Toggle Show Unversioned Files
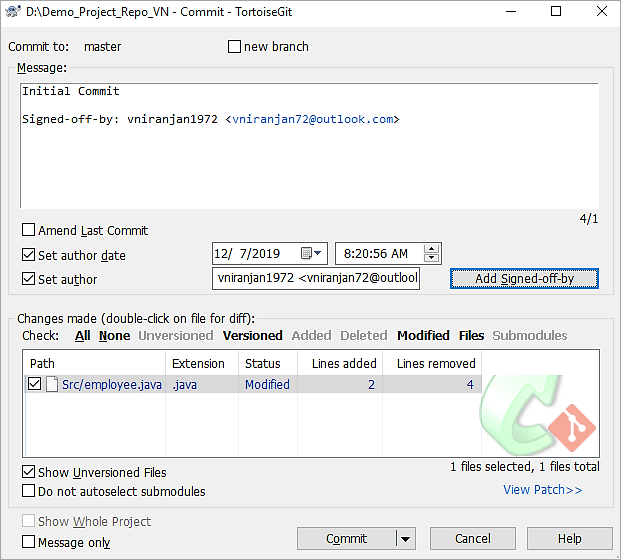This screenshot has width=621, height=560. 29,472
